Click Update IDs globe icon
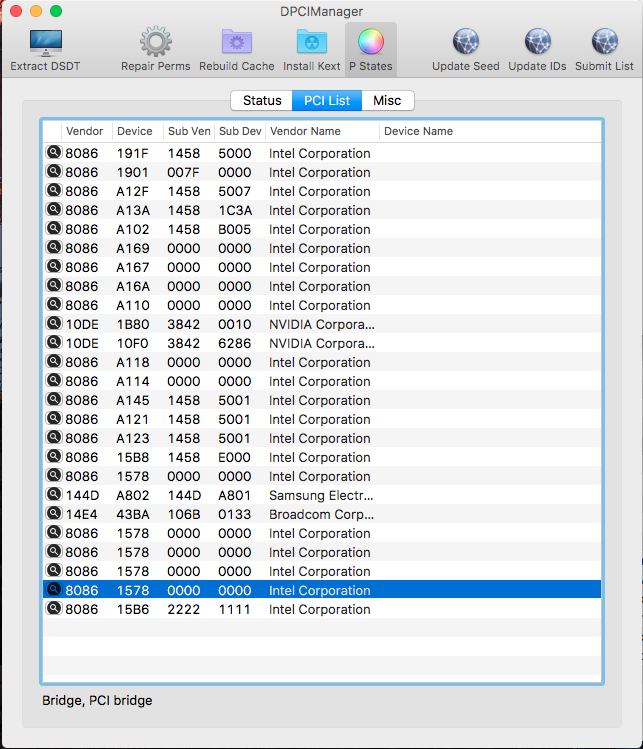This screenshot has width=643, height=749. click(x=537, y=41)
